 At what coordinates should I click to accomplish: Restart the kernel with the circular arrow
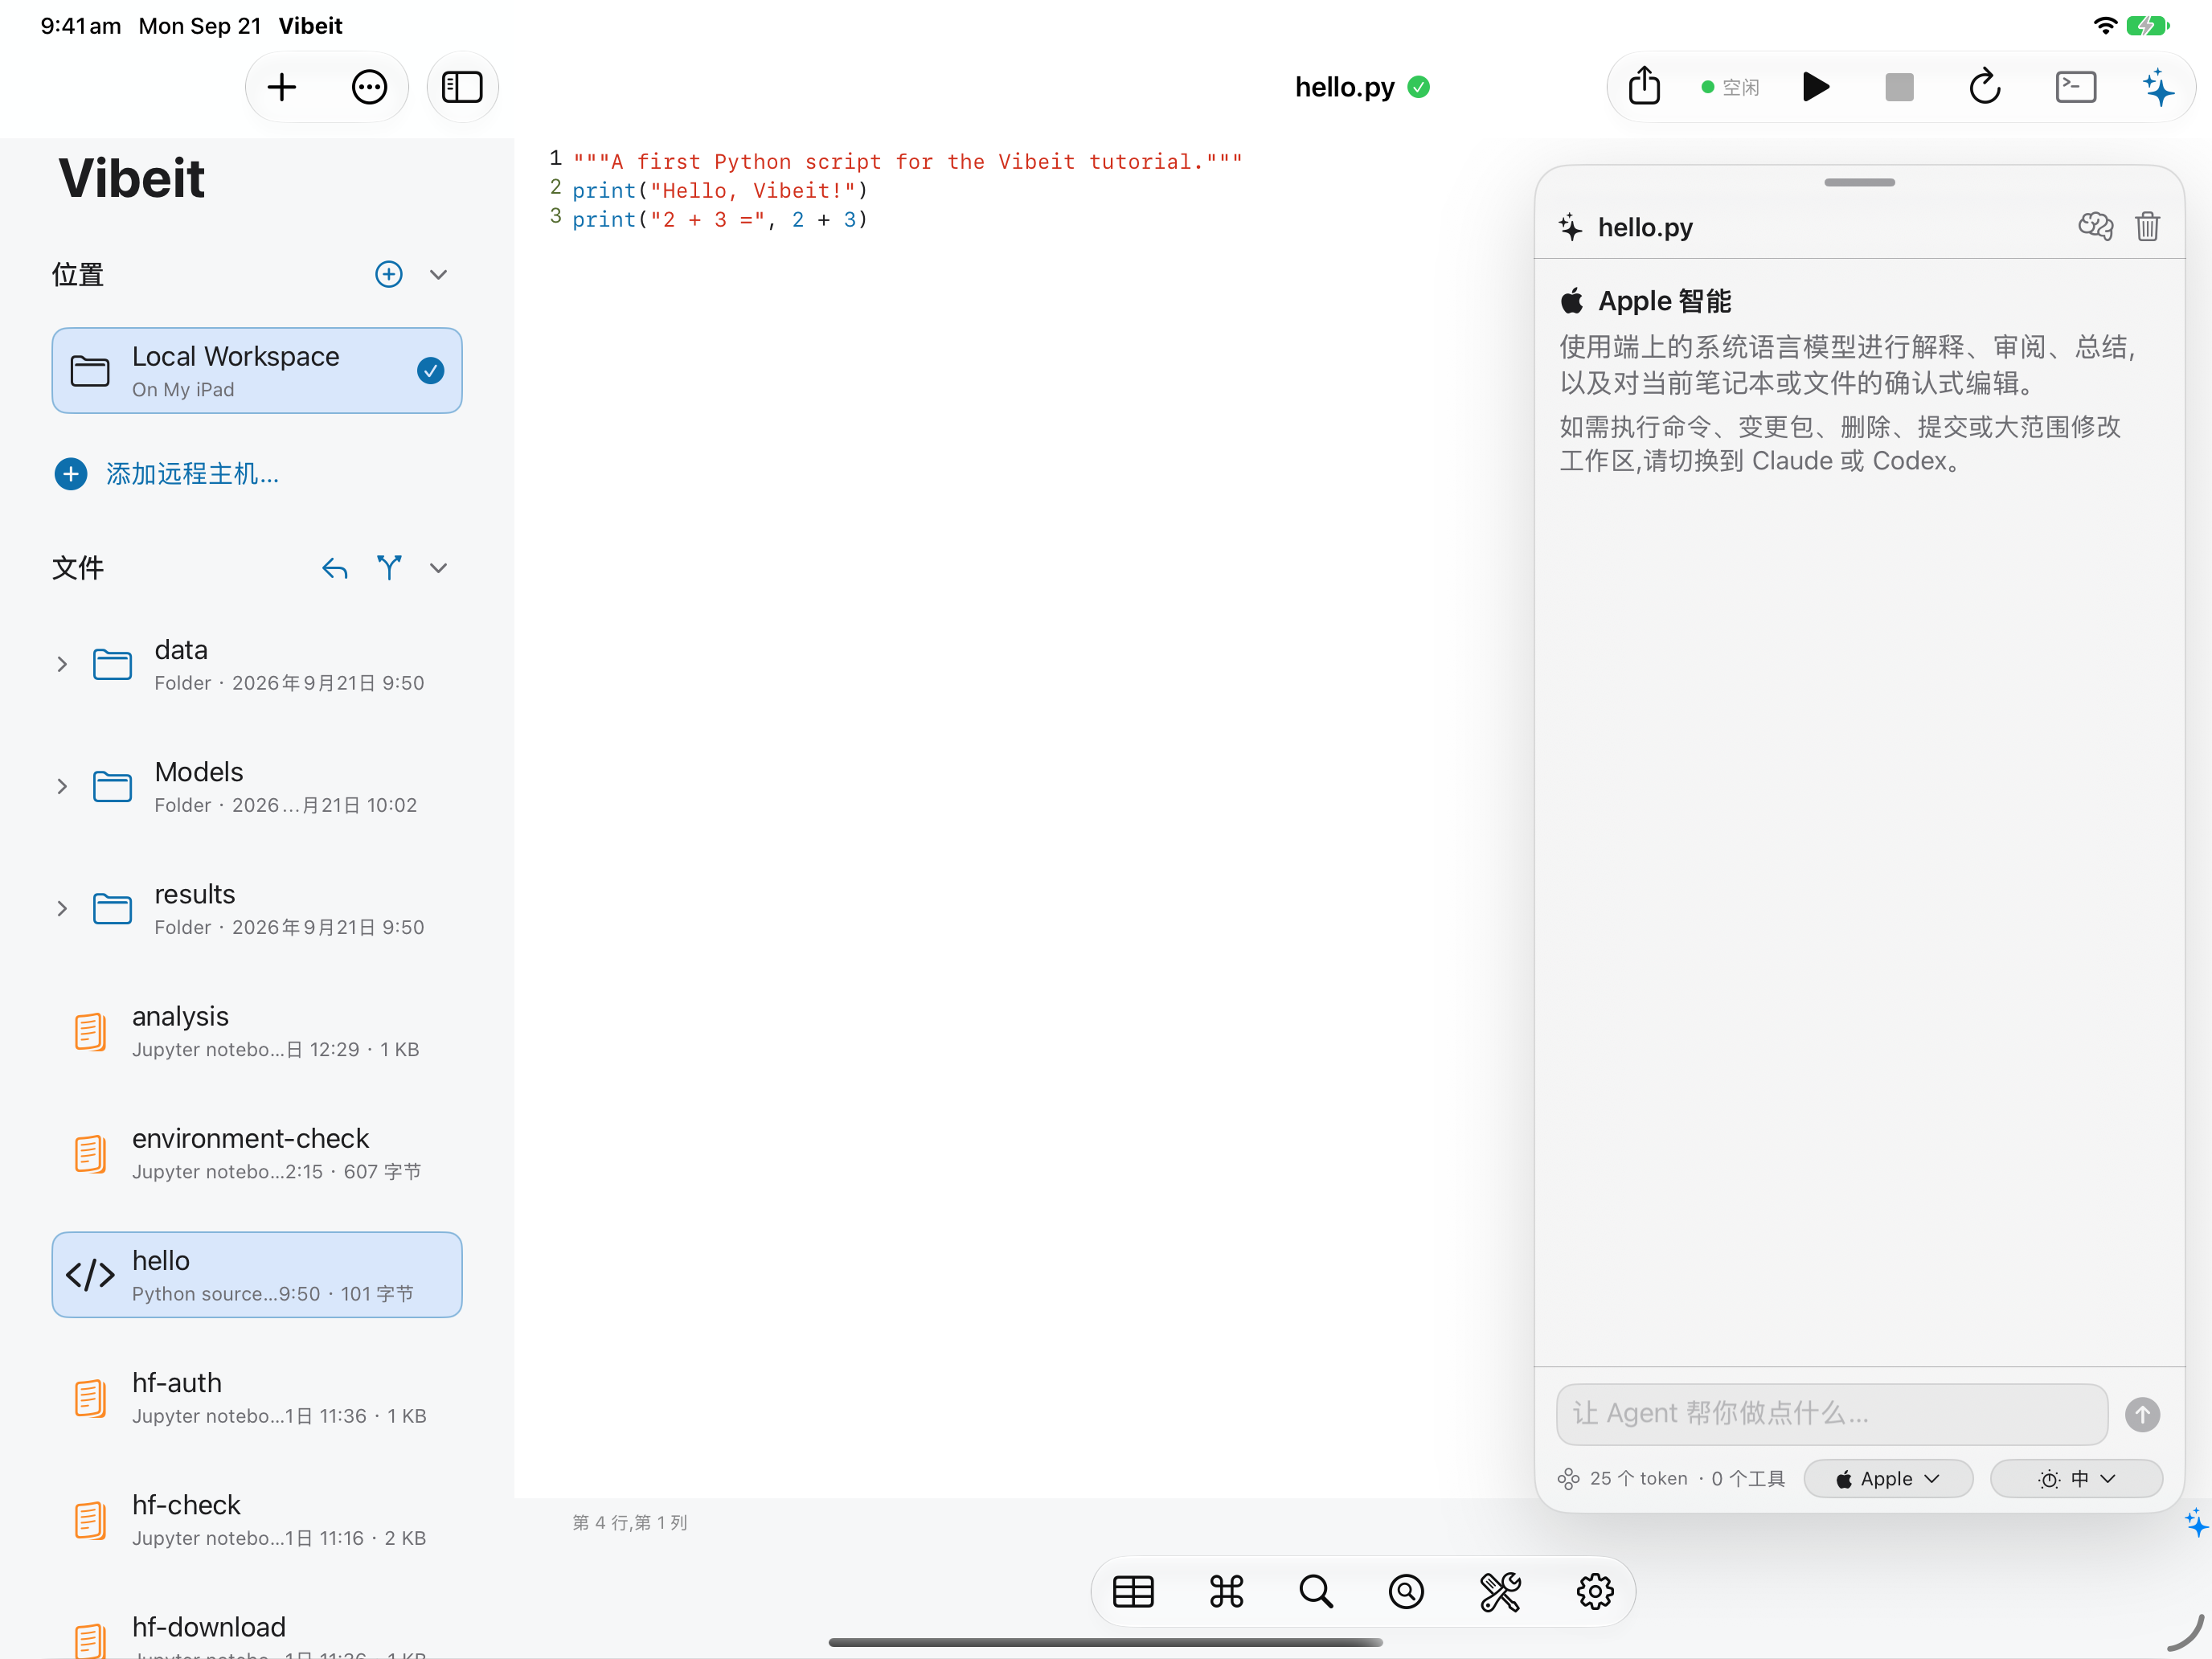(x=1985, y=87)
